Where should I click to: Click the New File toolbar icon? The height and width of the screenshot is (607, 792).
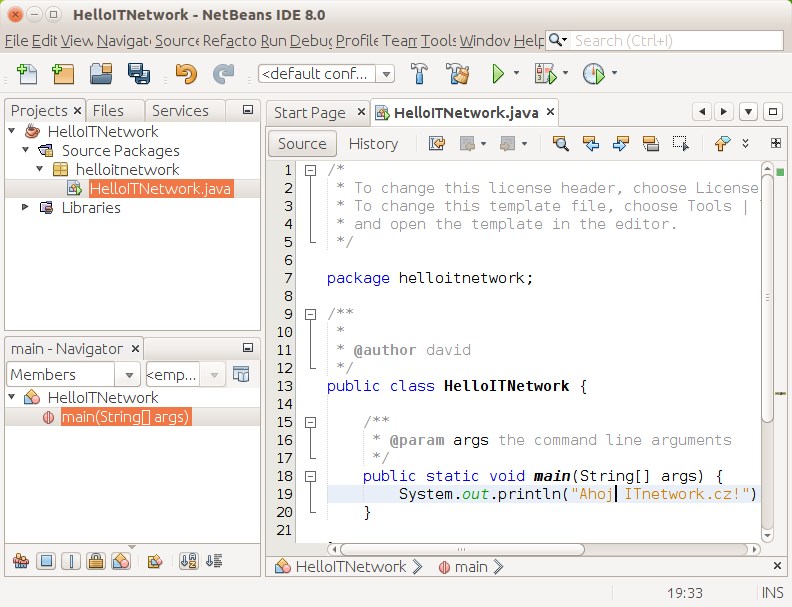[x=27, y=74]
